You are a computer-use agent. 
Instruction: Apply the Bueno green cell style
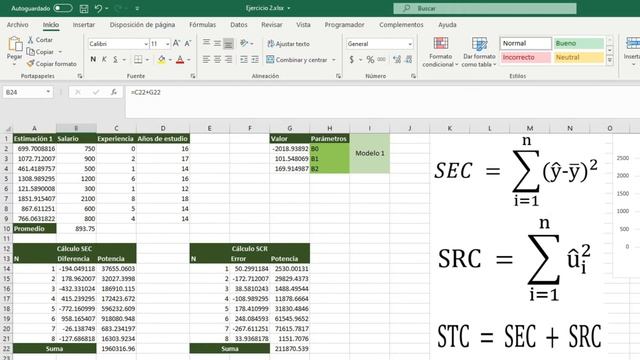point(579,43)
